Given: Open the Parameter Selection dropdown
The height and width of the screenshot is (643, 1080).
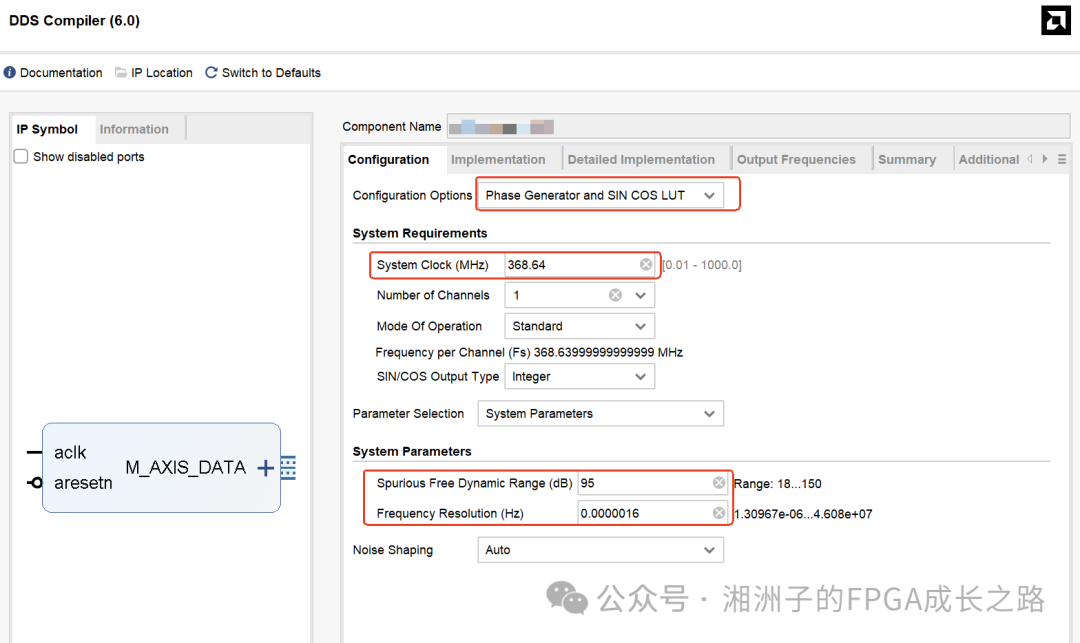Looking at the screenshot, I should (601, 414).
